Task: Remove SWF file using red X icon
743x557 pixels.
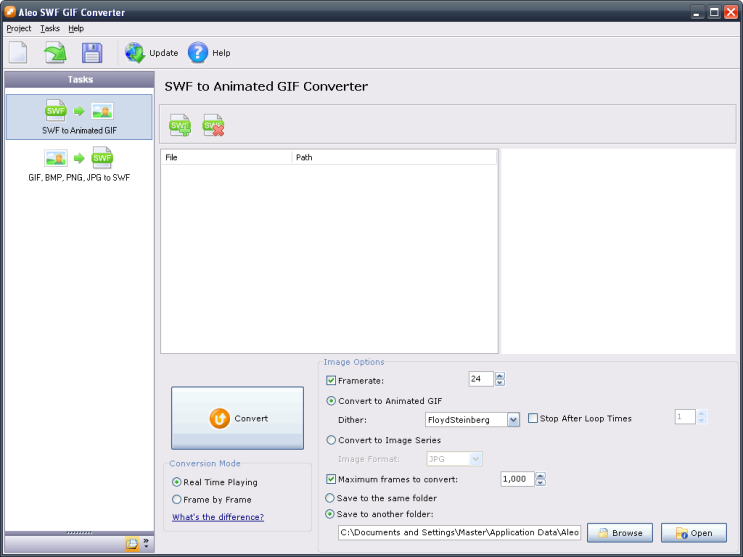Action: [213, 126]
